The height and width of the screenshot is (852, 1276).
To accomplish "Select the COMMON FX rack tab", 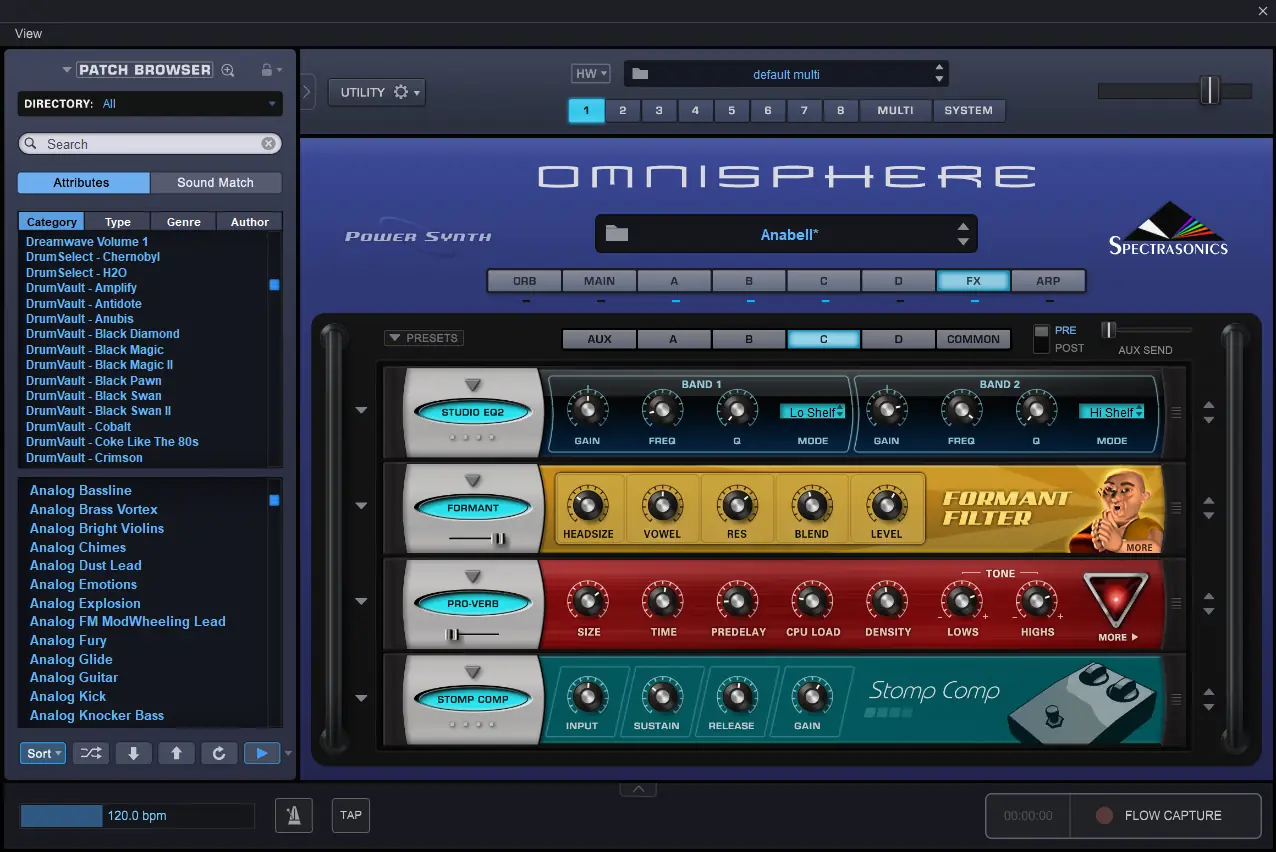I will pyautogui.click(x=973, y=339).
